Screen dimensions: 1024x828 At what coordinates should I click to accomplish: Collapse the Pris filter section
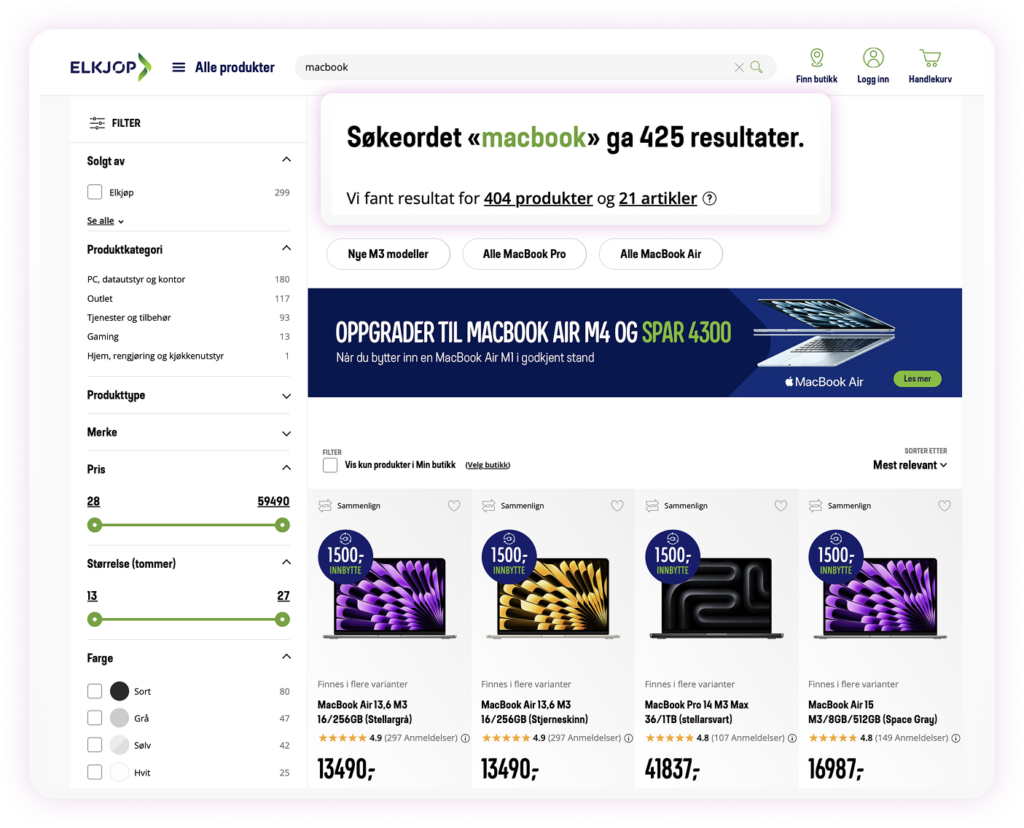[x=286, y=468]
